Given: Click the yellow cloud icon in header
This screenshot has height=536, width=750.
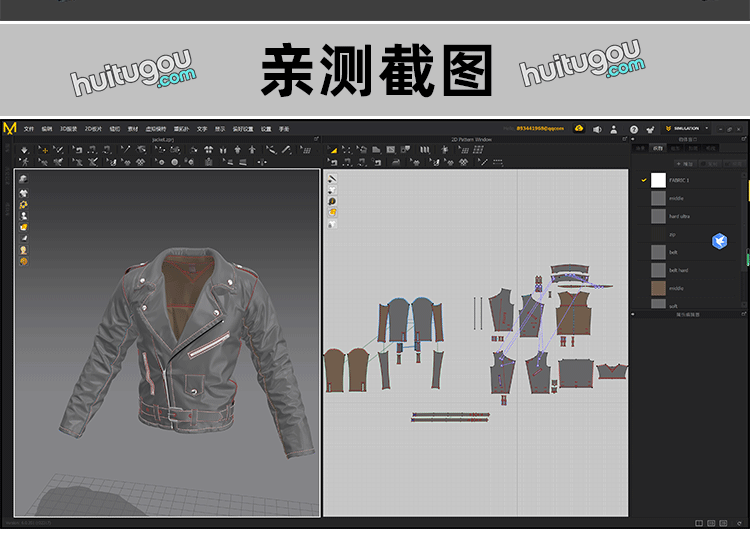Looking at the screenshot, I should (x=579, y=129).
